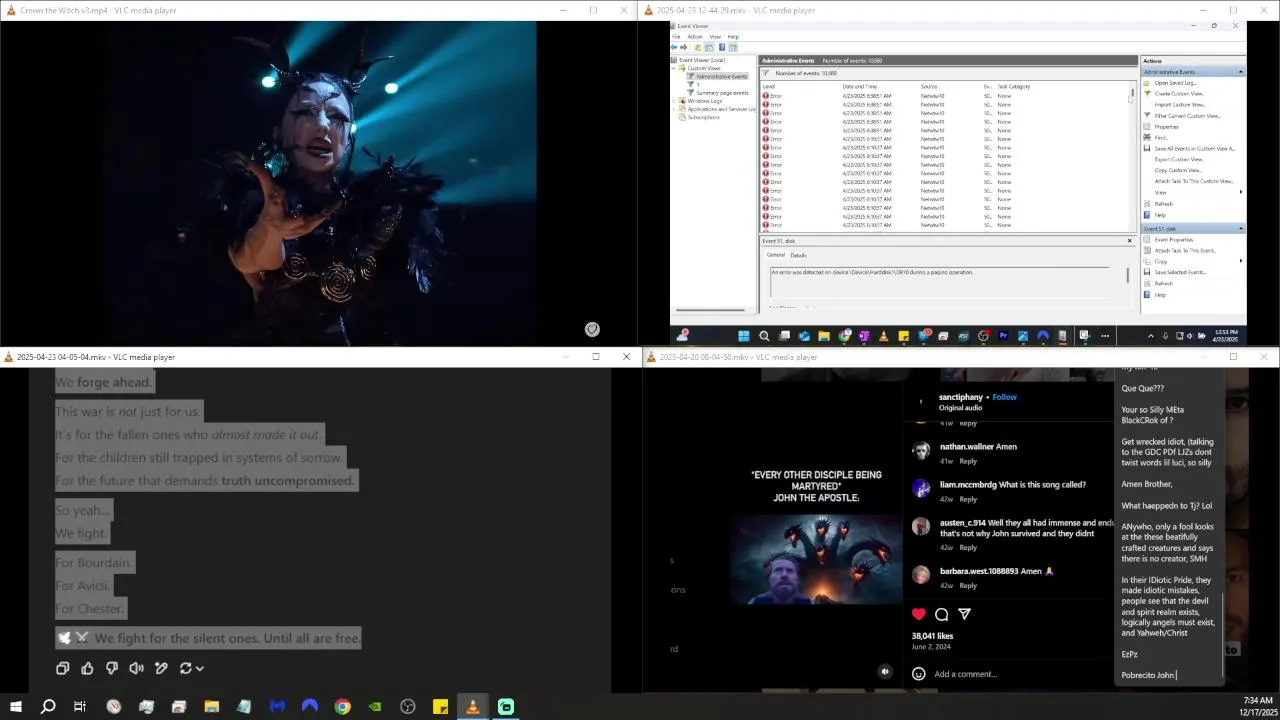The width and height of the screenshot is (1280, 720).
Task: Click Save Selected Events action
Action: [1180, 272]
